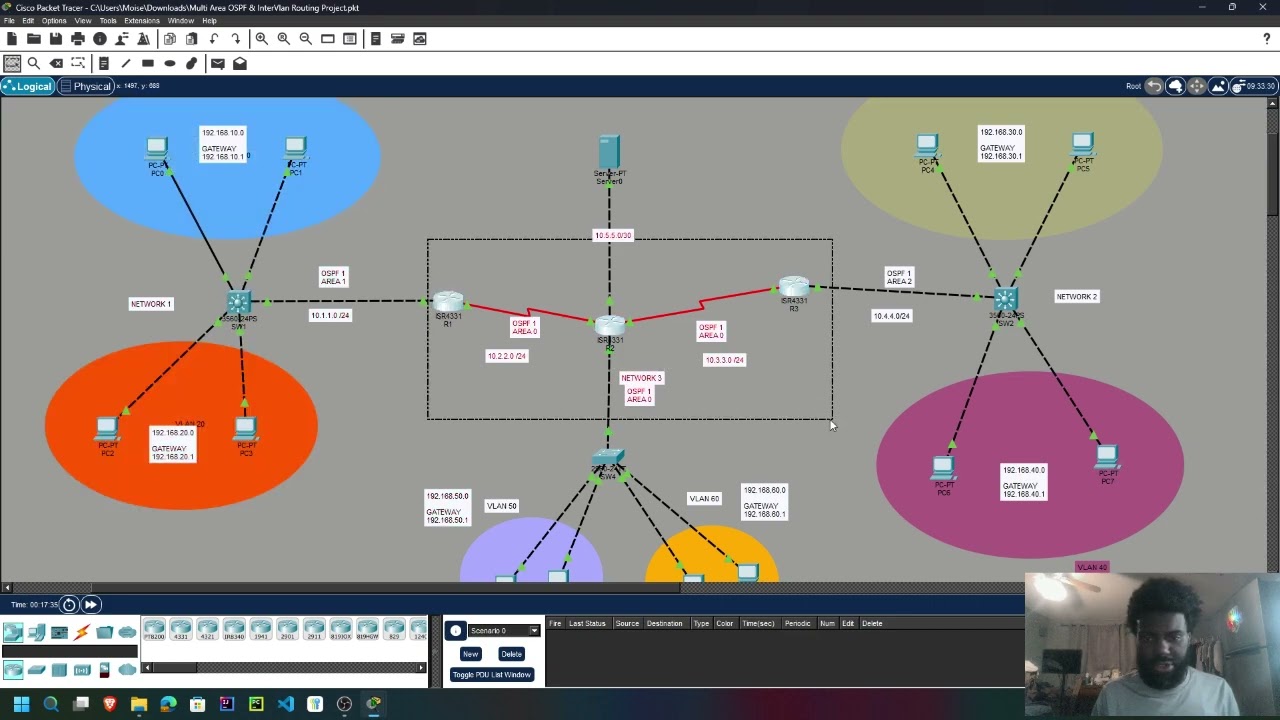Switch to the Logical workspace view
Image resolution: width=1280 pixels, height=720 pixels.
point(27,87)
